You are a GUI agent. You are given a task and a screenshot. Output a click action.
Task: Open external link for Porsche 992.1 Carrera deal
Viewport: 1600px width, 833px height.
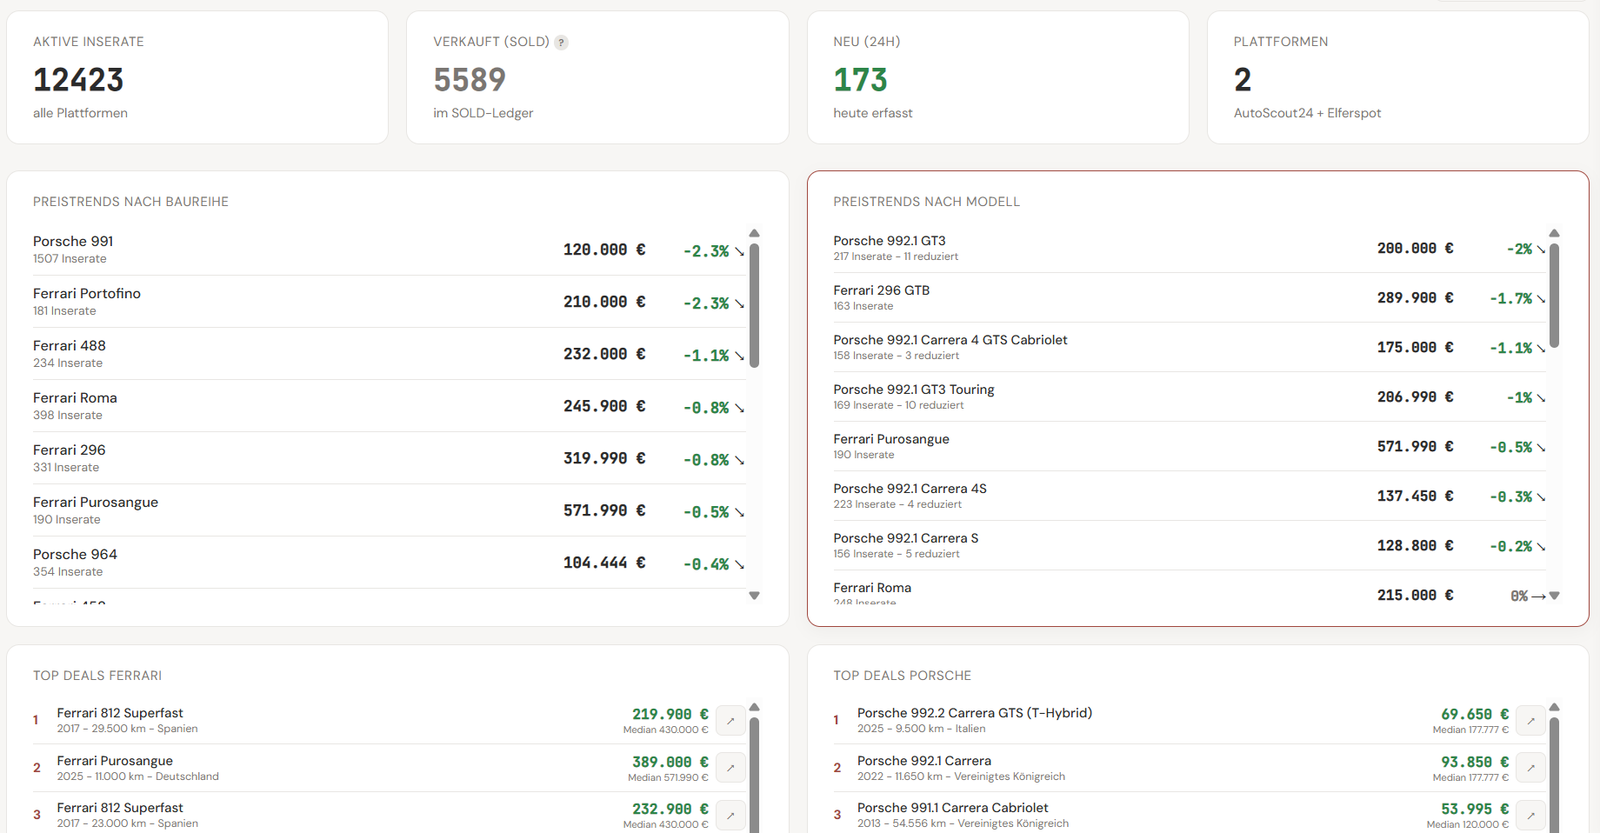click(1531, 768)
